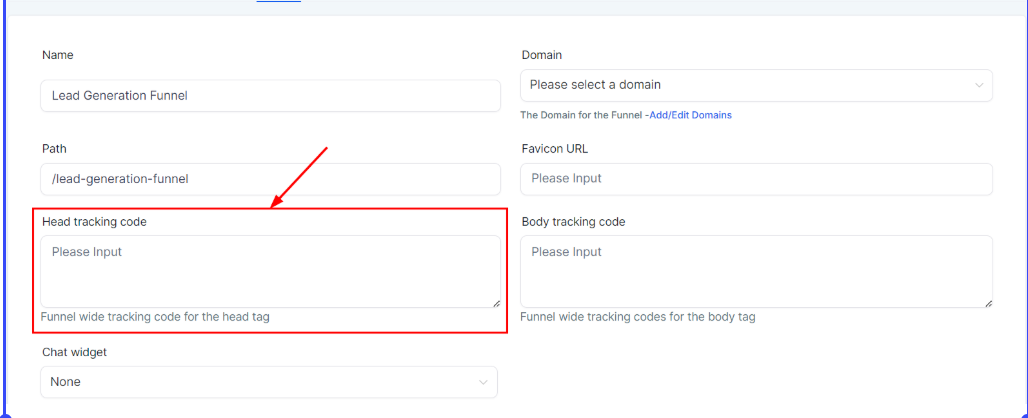
Task: Click the head tag helper text below textarea
Action: click(155, 317)
